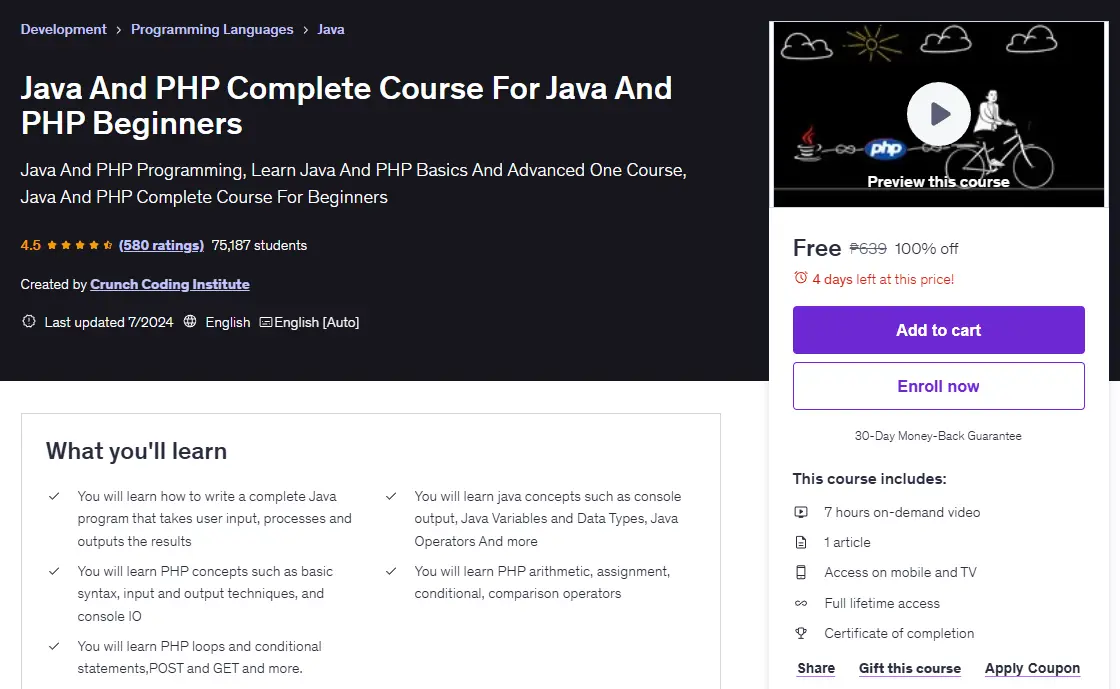Click the PHP arithmetic operators learning item

click(x=542, y=582)
